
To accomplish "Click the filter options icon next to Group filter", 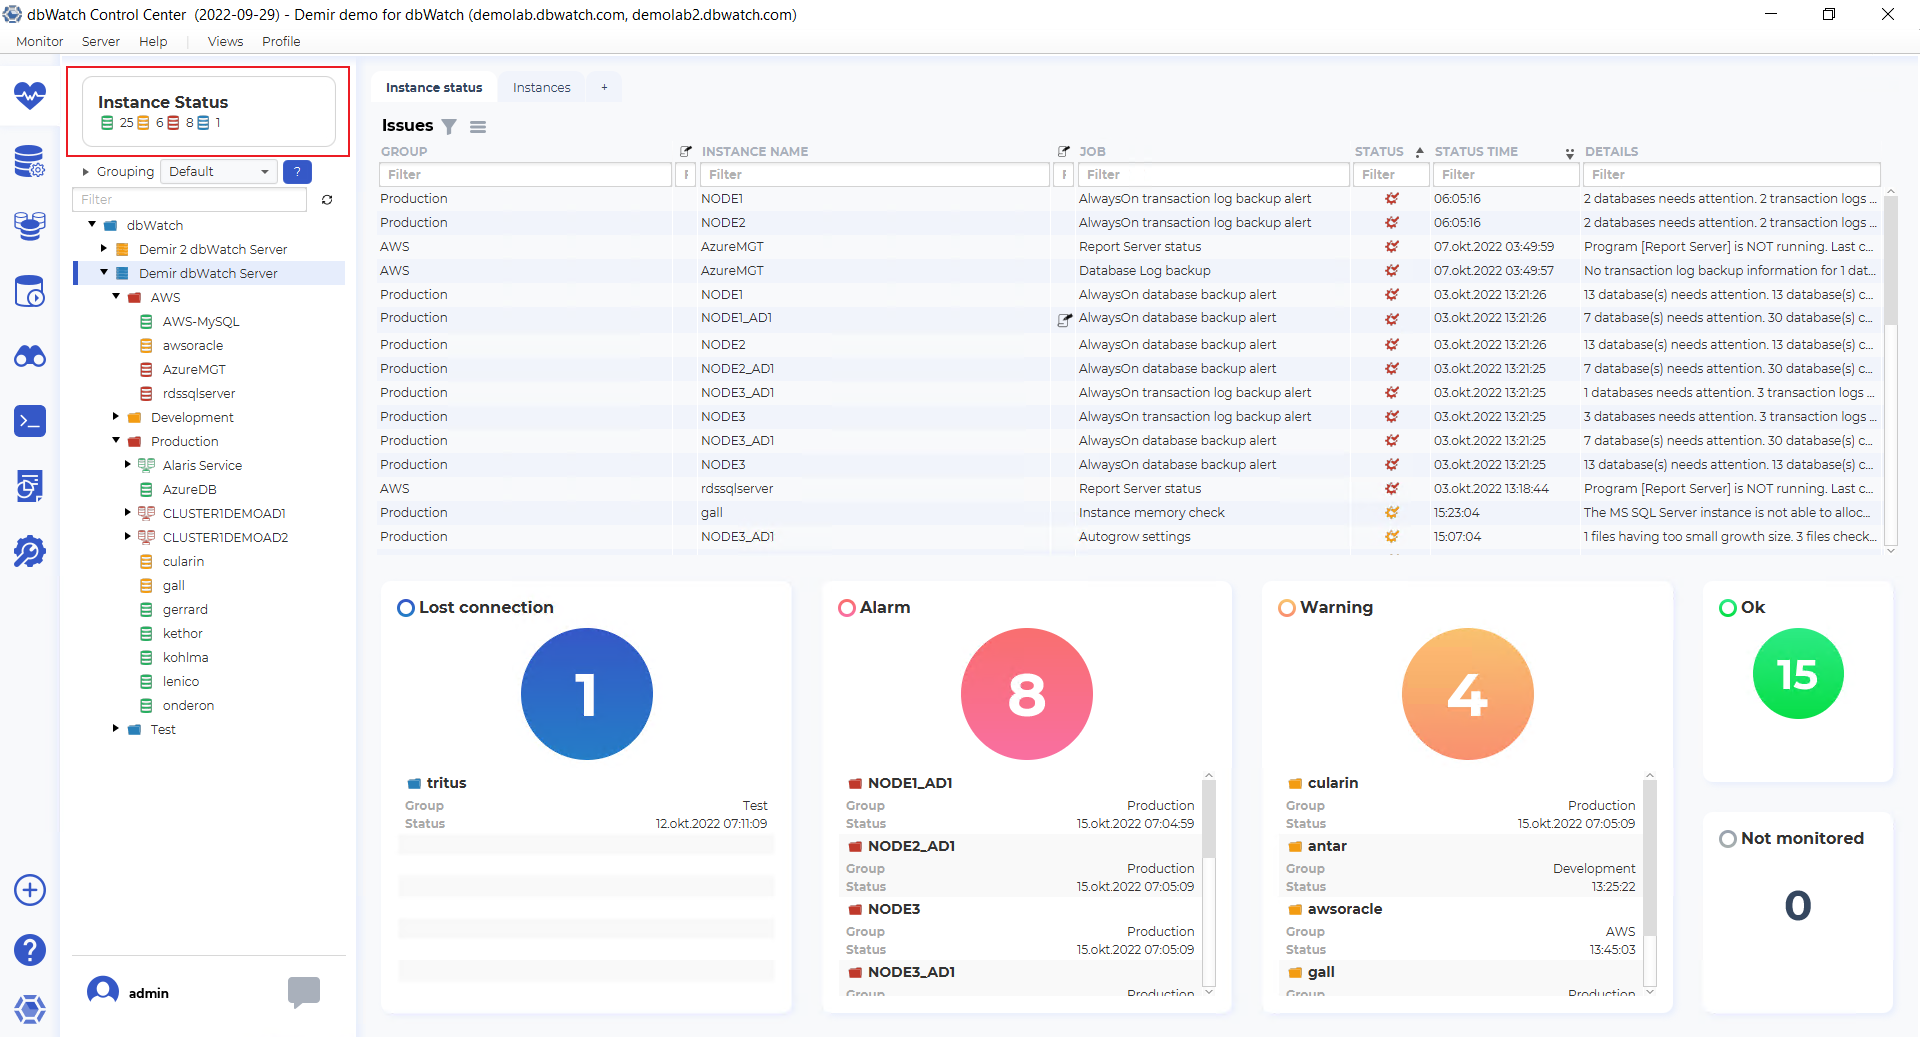I will tap(686, 175).
